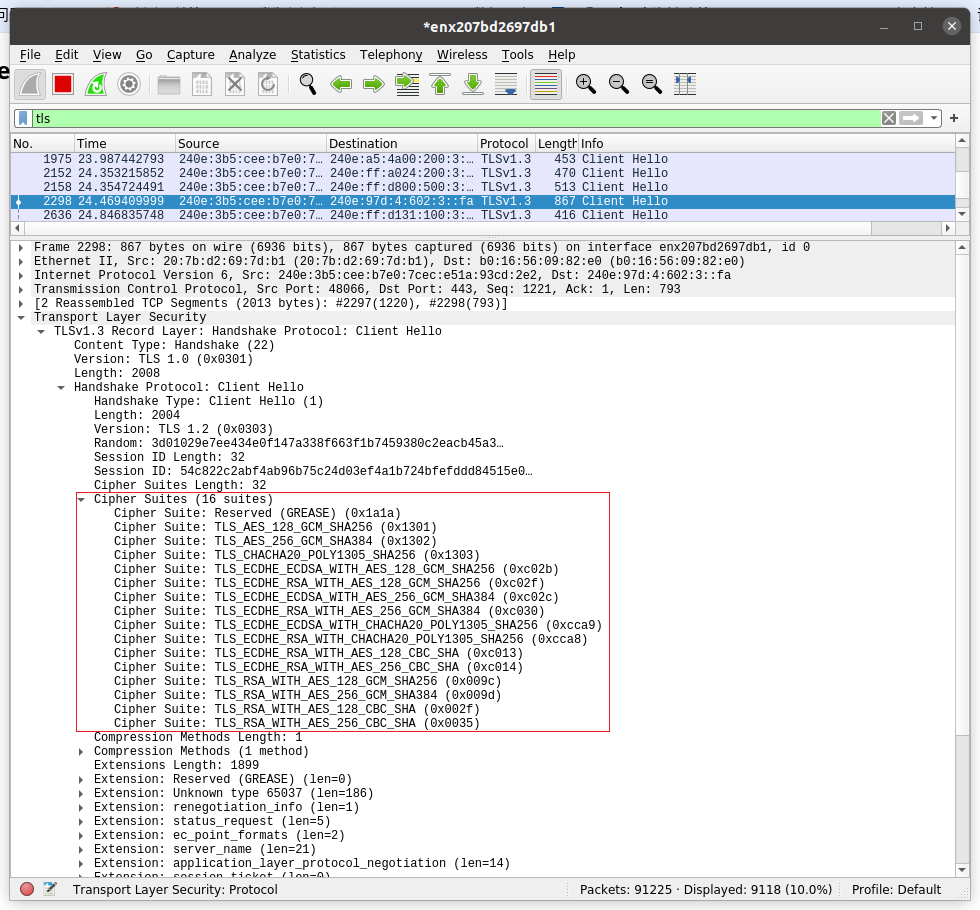Go to the first packet

440,85
